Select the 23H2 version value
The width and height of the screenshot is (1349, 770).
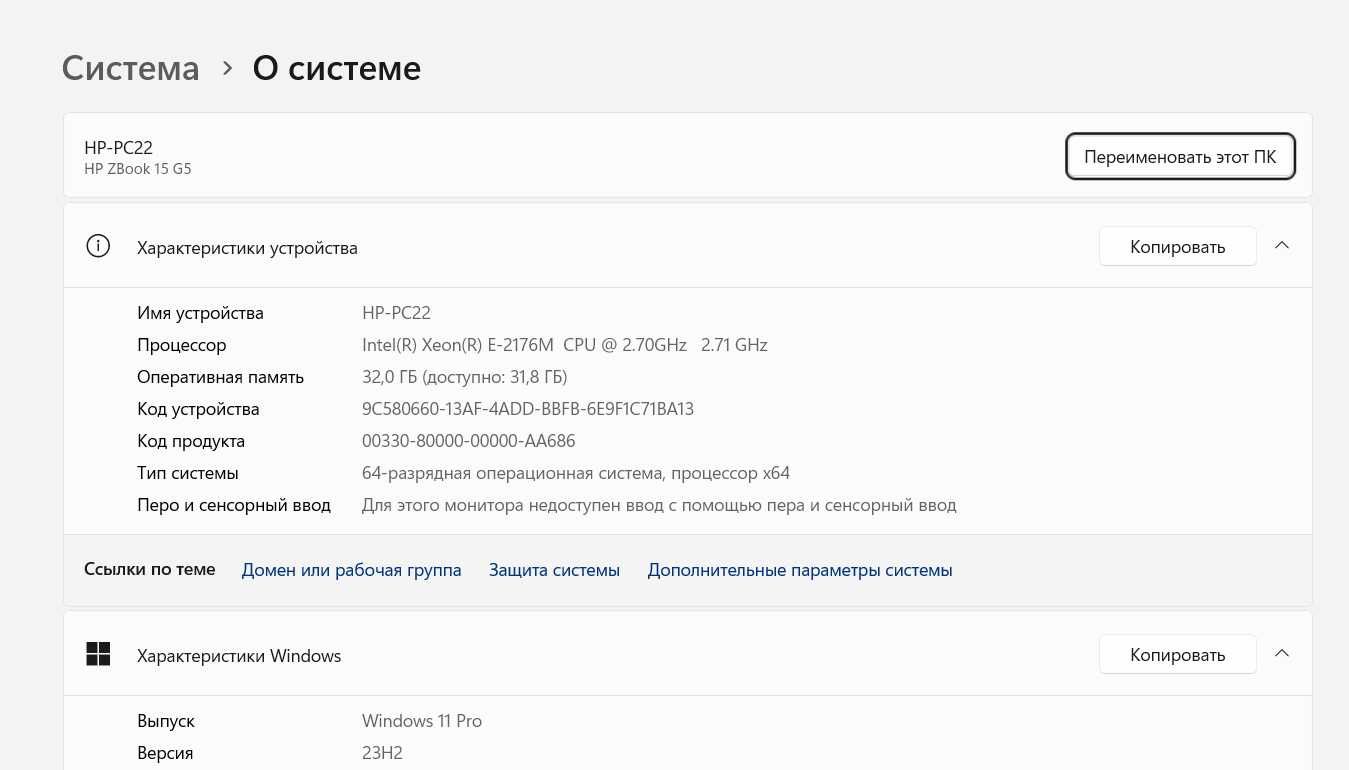pyautogui.click(x=382, y=753)
